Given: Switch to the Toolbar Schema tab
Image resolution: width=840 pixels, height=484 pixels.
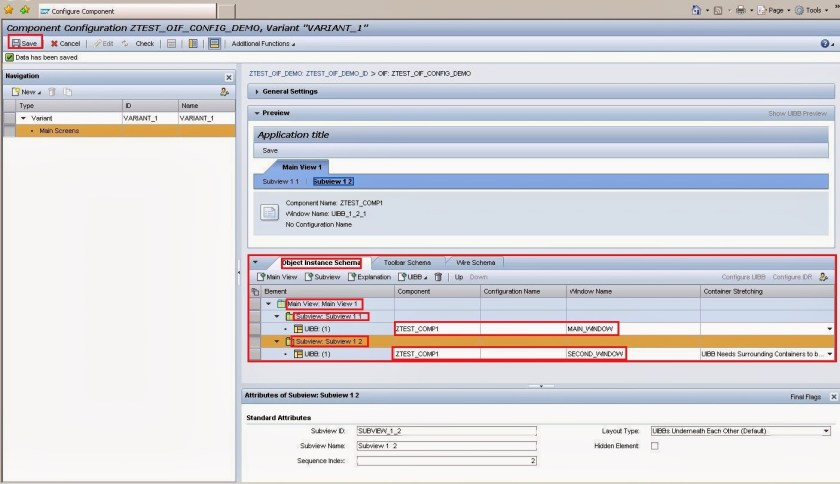Looking at the screenshot, I should [406, 262].
